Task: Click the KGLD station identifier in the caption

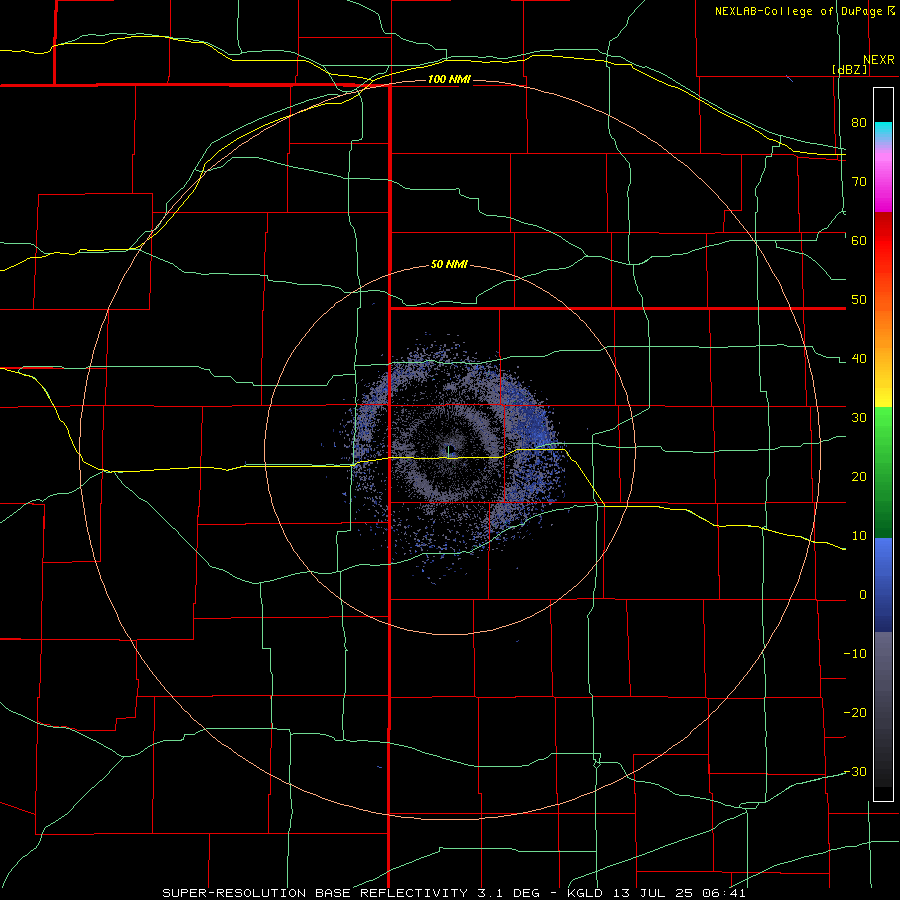Action: (585, 893)
